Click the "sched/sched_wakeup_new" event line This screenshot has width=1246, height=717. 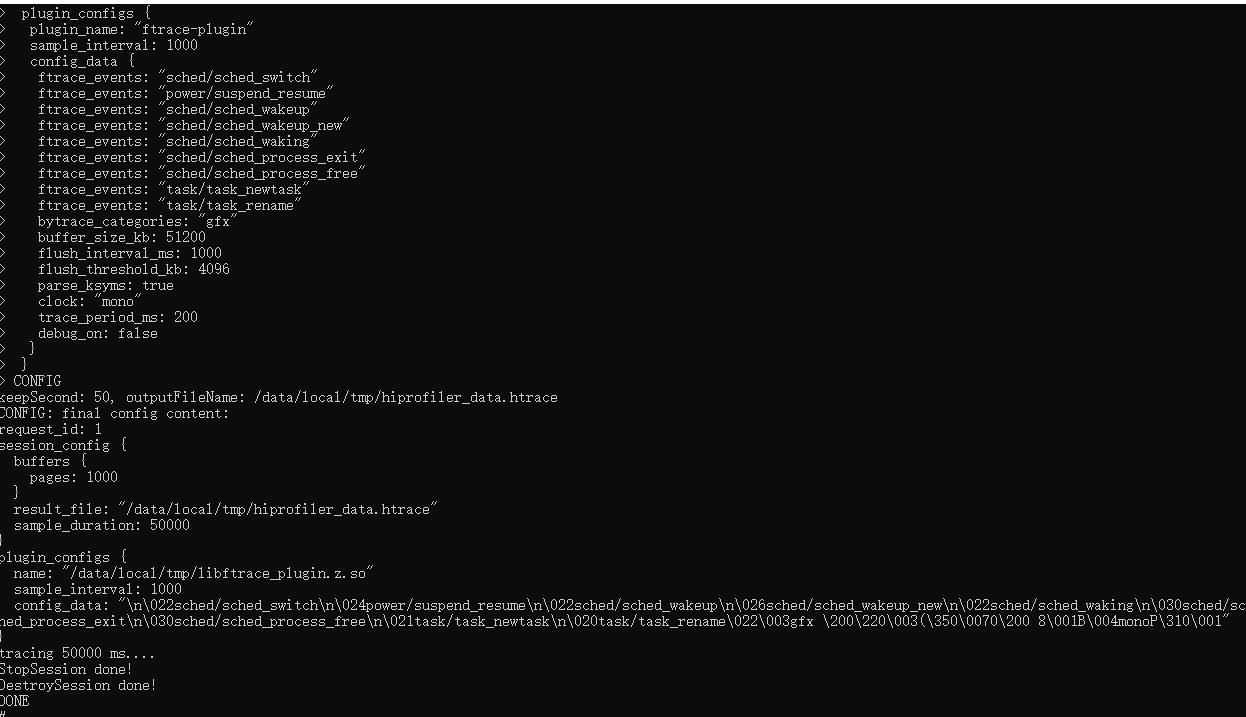click(194, 125)
